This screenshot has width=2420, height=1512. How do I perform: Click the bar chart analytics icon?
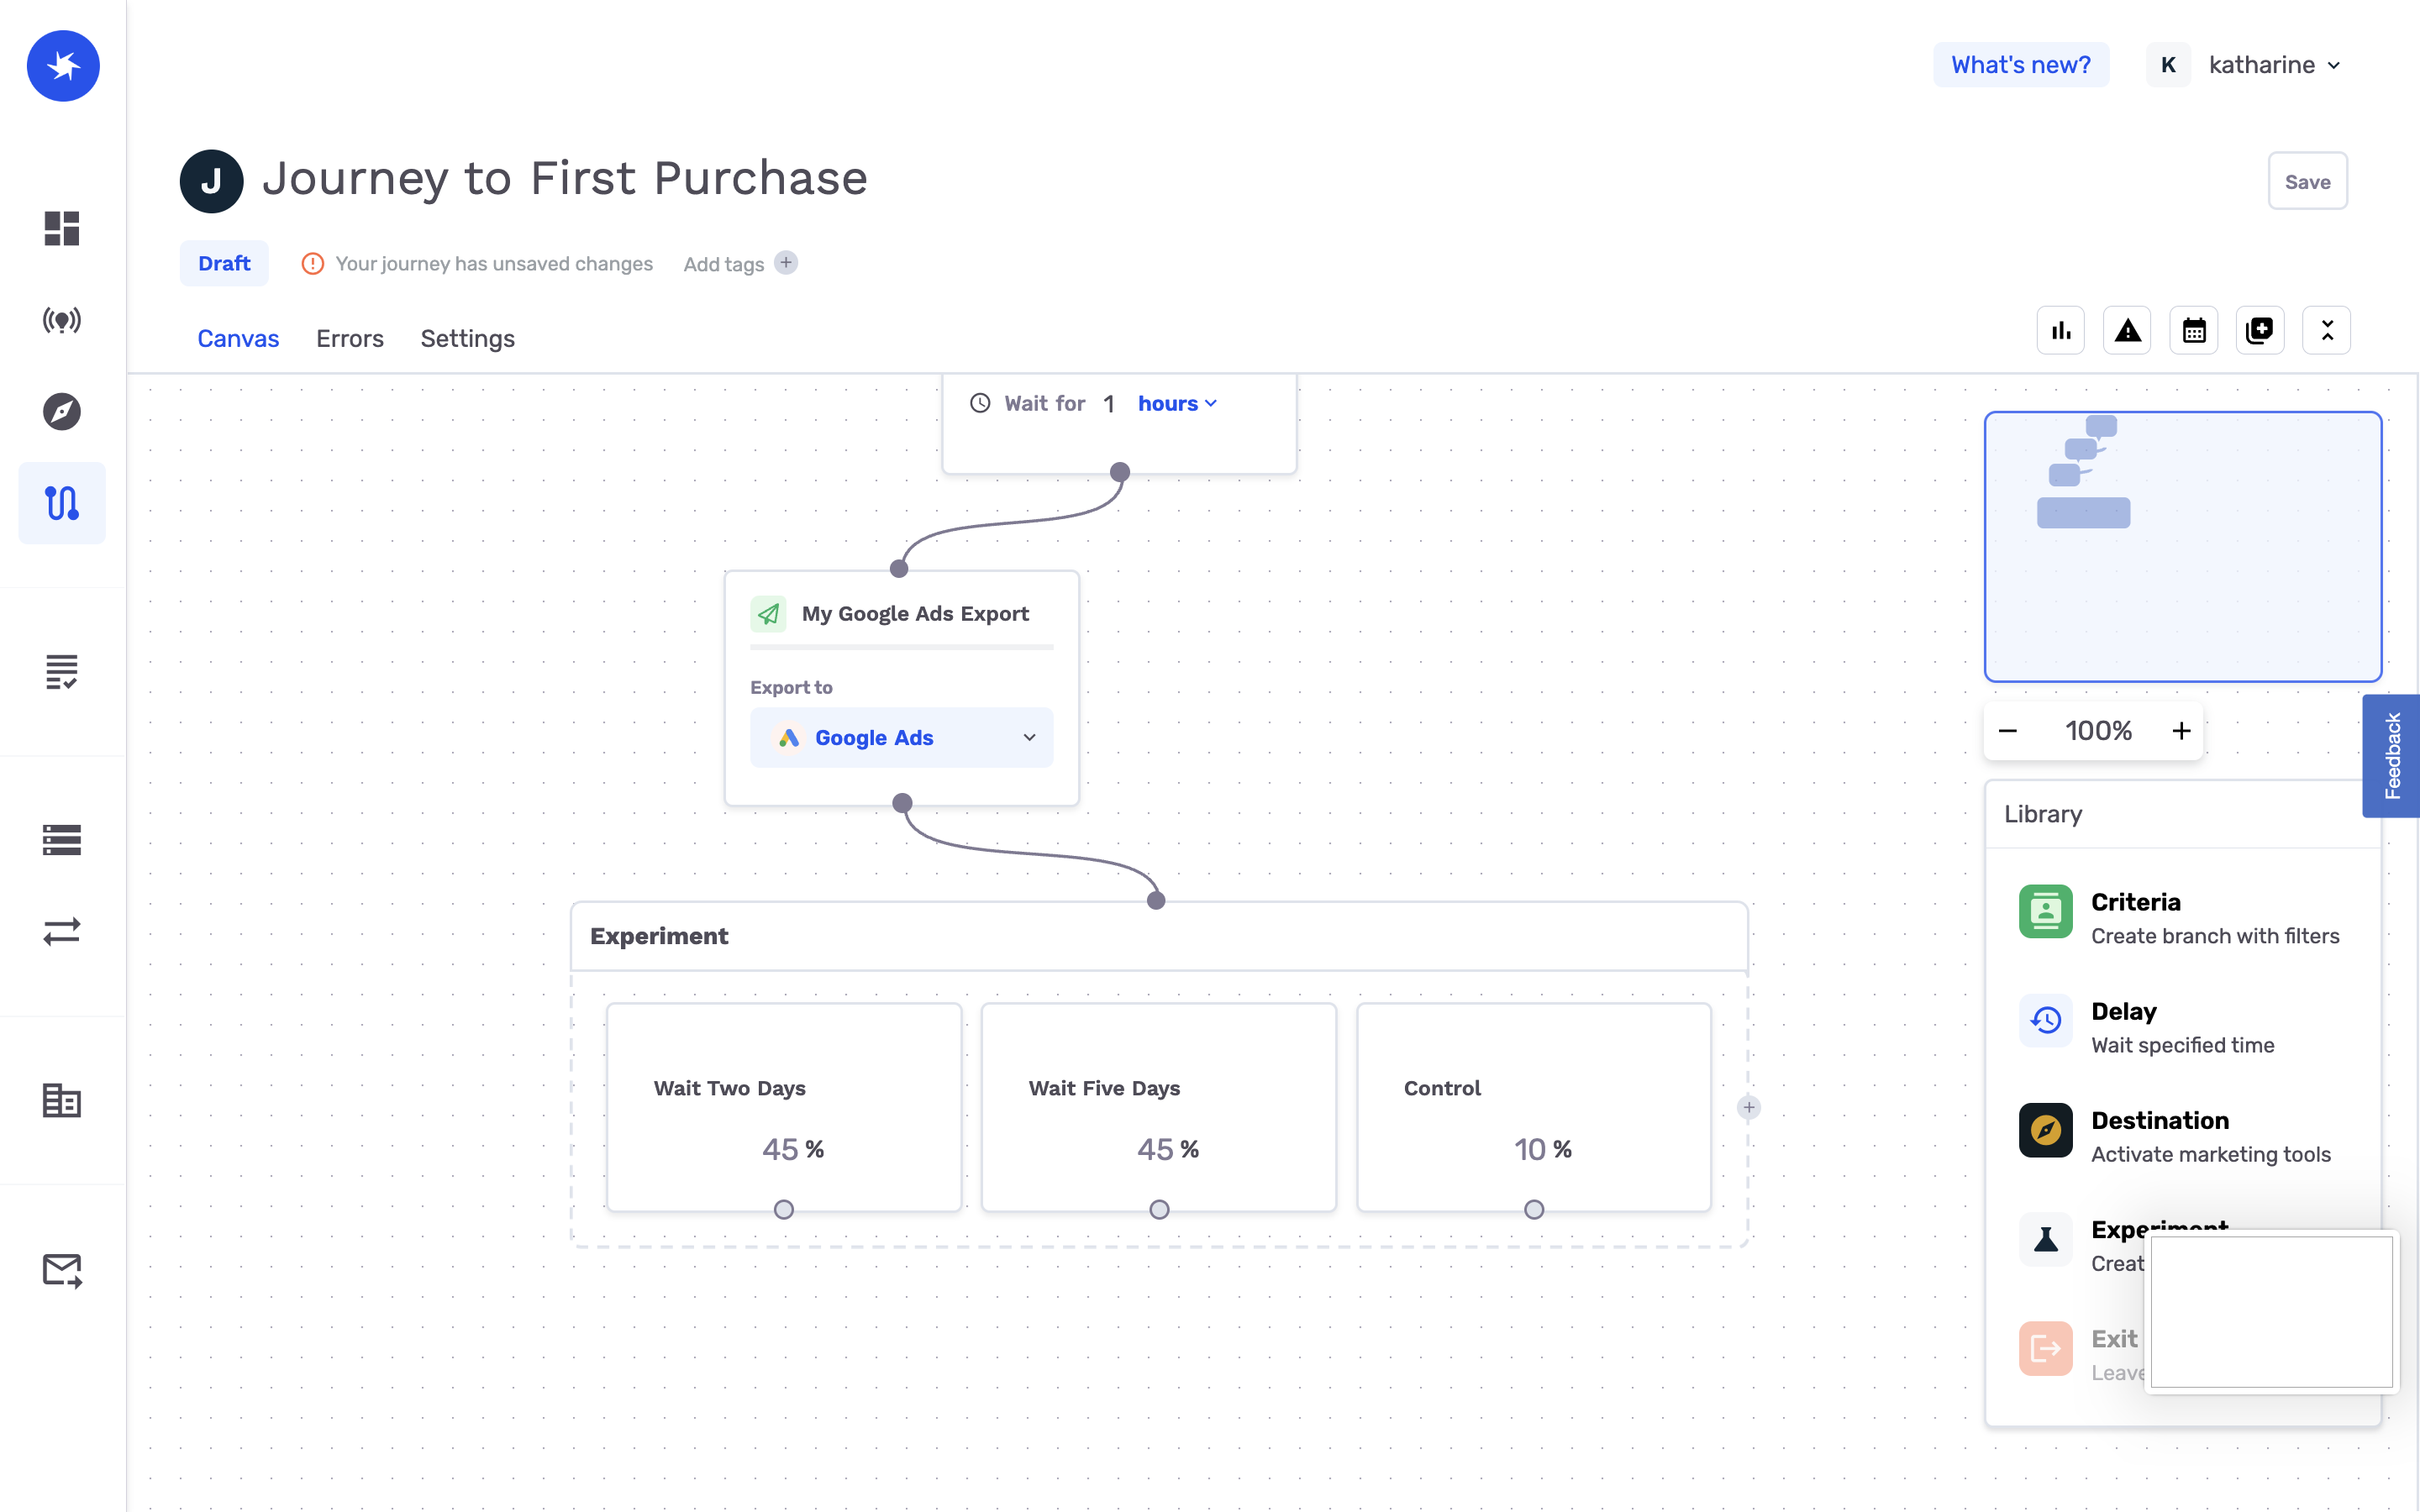point(2061,329)
